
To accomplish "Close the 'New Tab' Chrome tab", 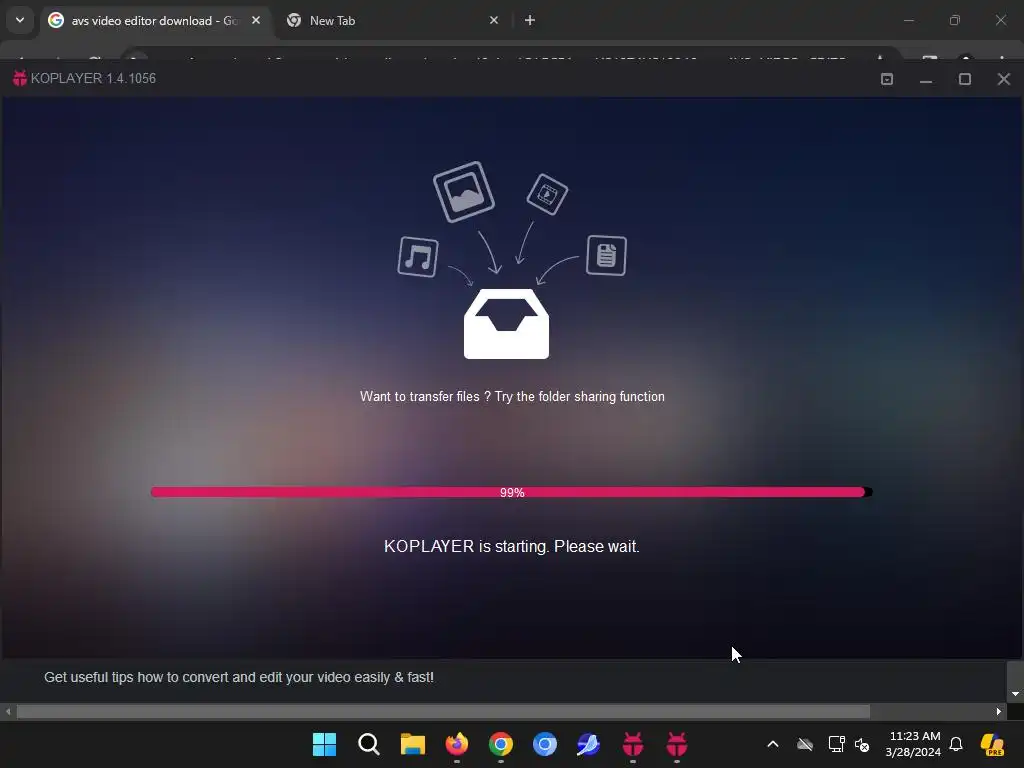I will (x=494, y=20).
